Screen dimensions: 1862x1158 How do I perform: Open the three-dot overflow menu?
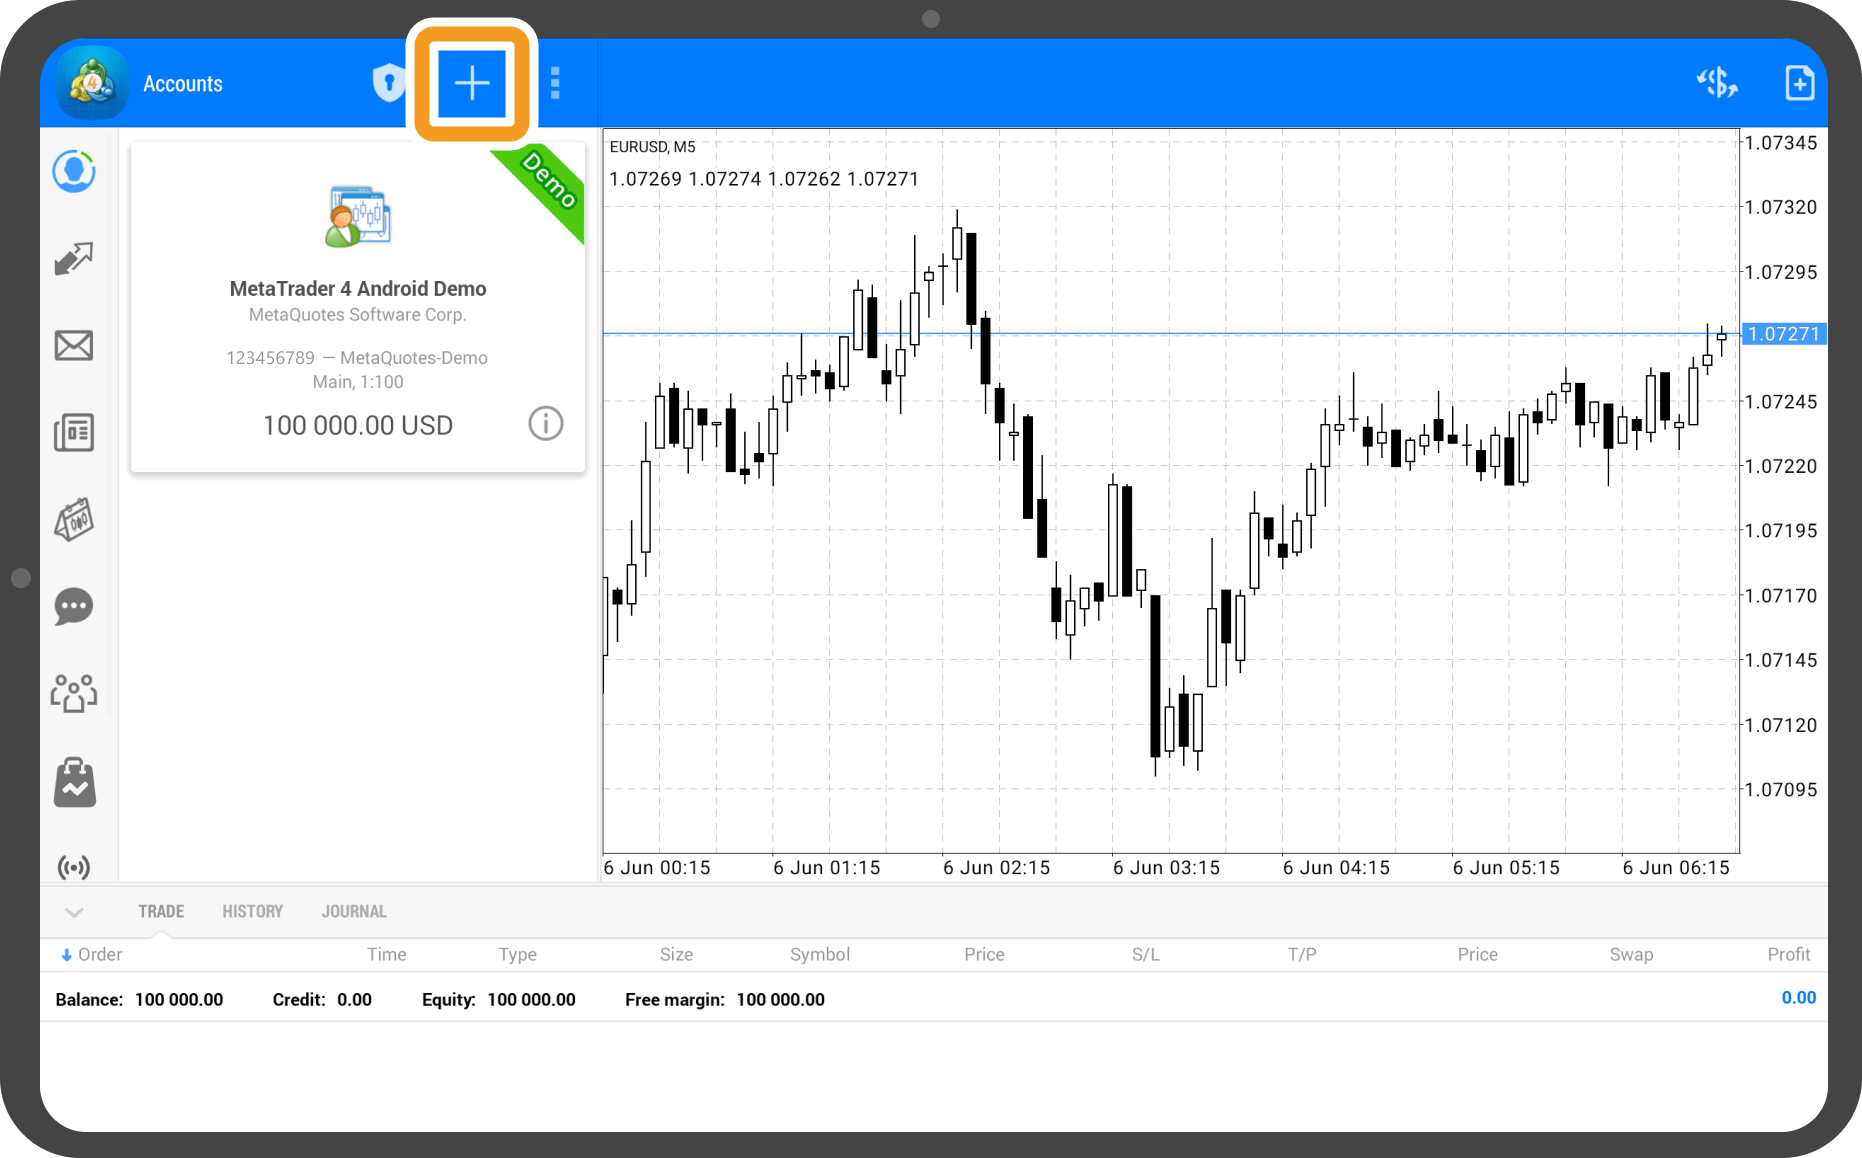pyautogui.click(x=555, y=83)
